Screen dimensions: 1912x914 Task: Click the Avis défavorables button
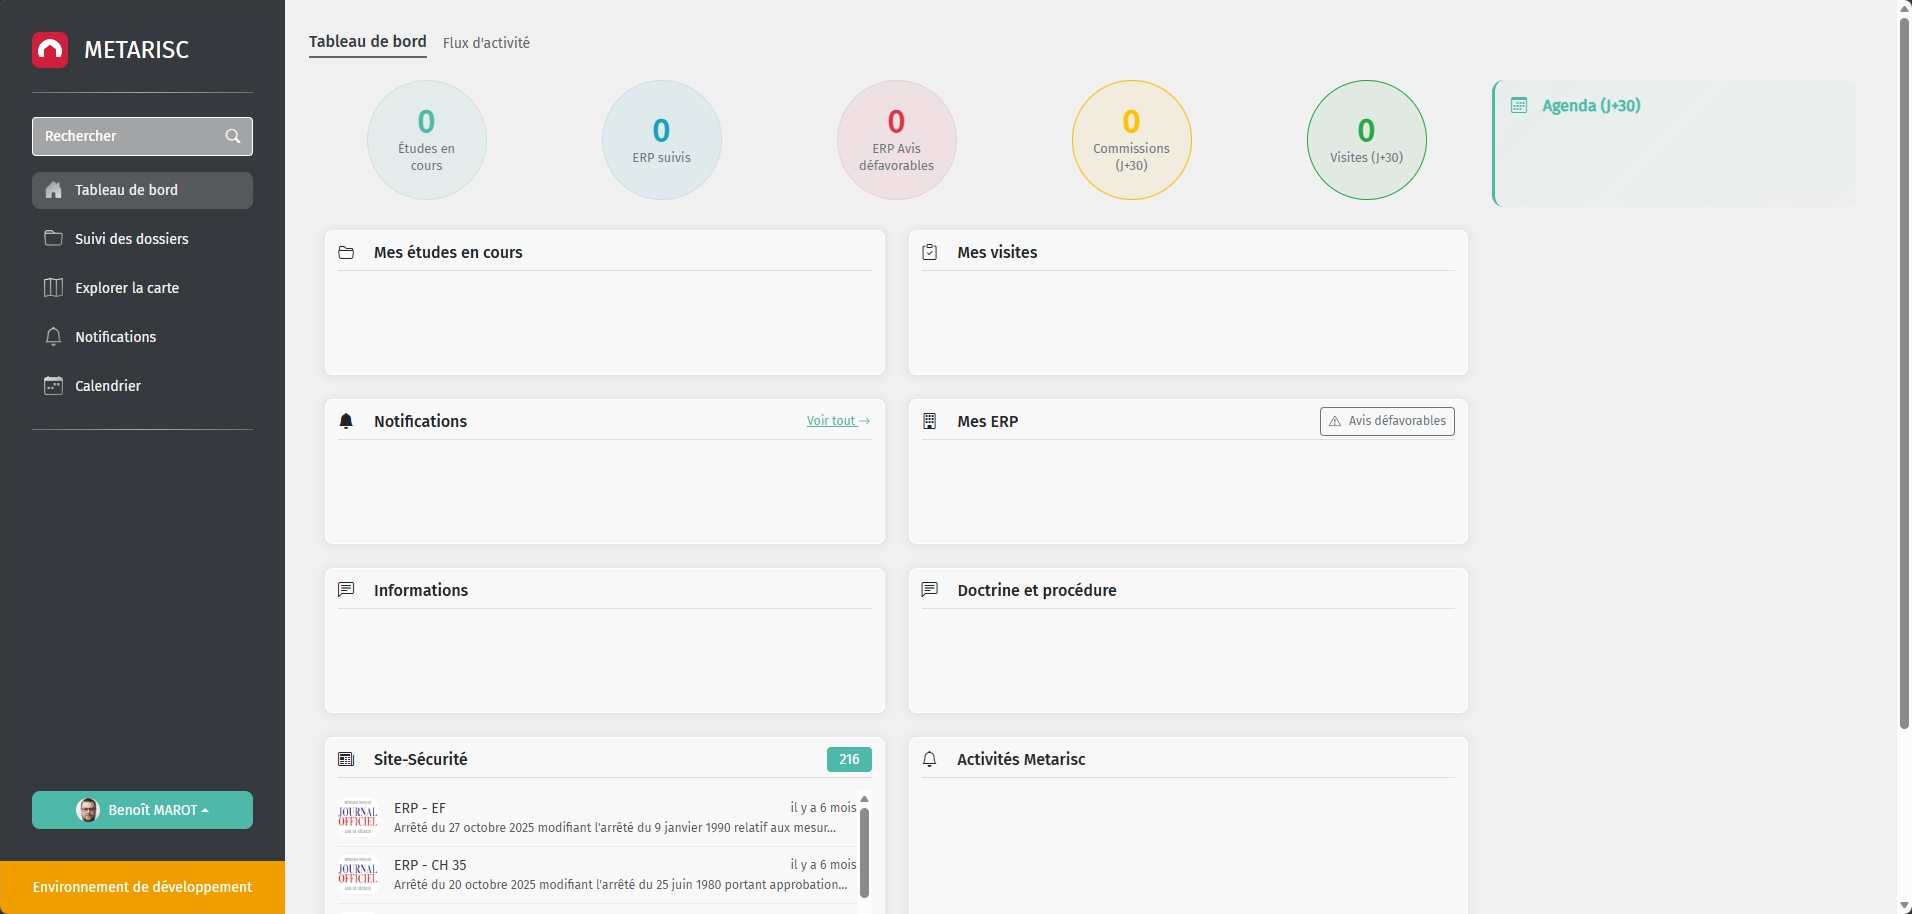[x=1387, y=421]
